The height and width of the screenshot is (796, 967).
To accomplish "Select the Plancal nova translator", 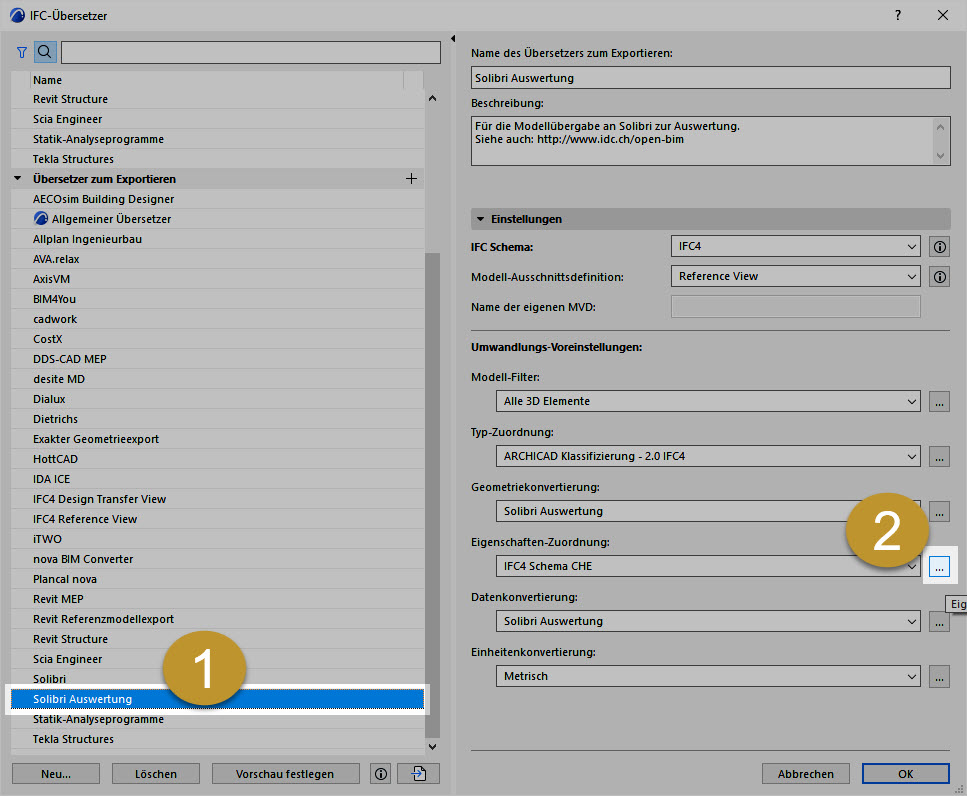I will [217, 579].
